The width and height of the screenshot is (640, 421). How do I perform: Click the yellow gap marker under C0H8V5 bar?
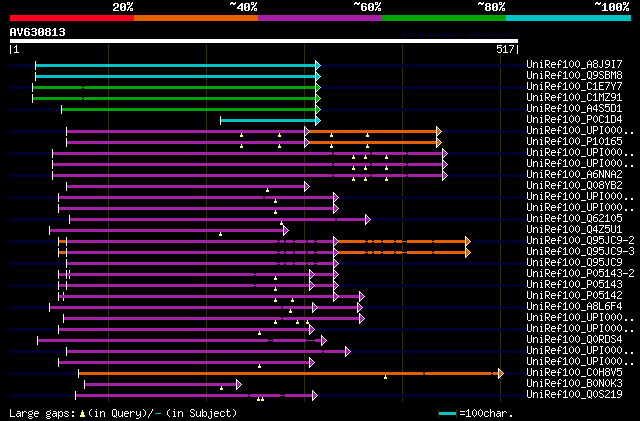coord(385,377)
